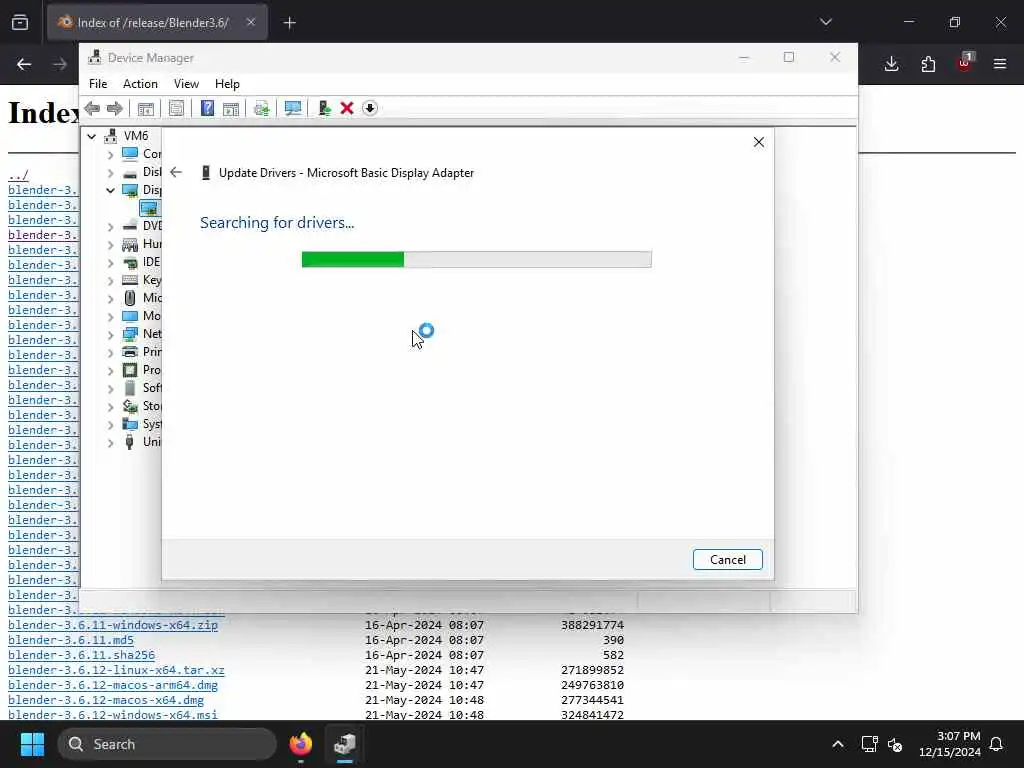This screenshot has height=768, width=1024.
Task: Click the processor category icon in tree
Action: [x=130, y=370]
